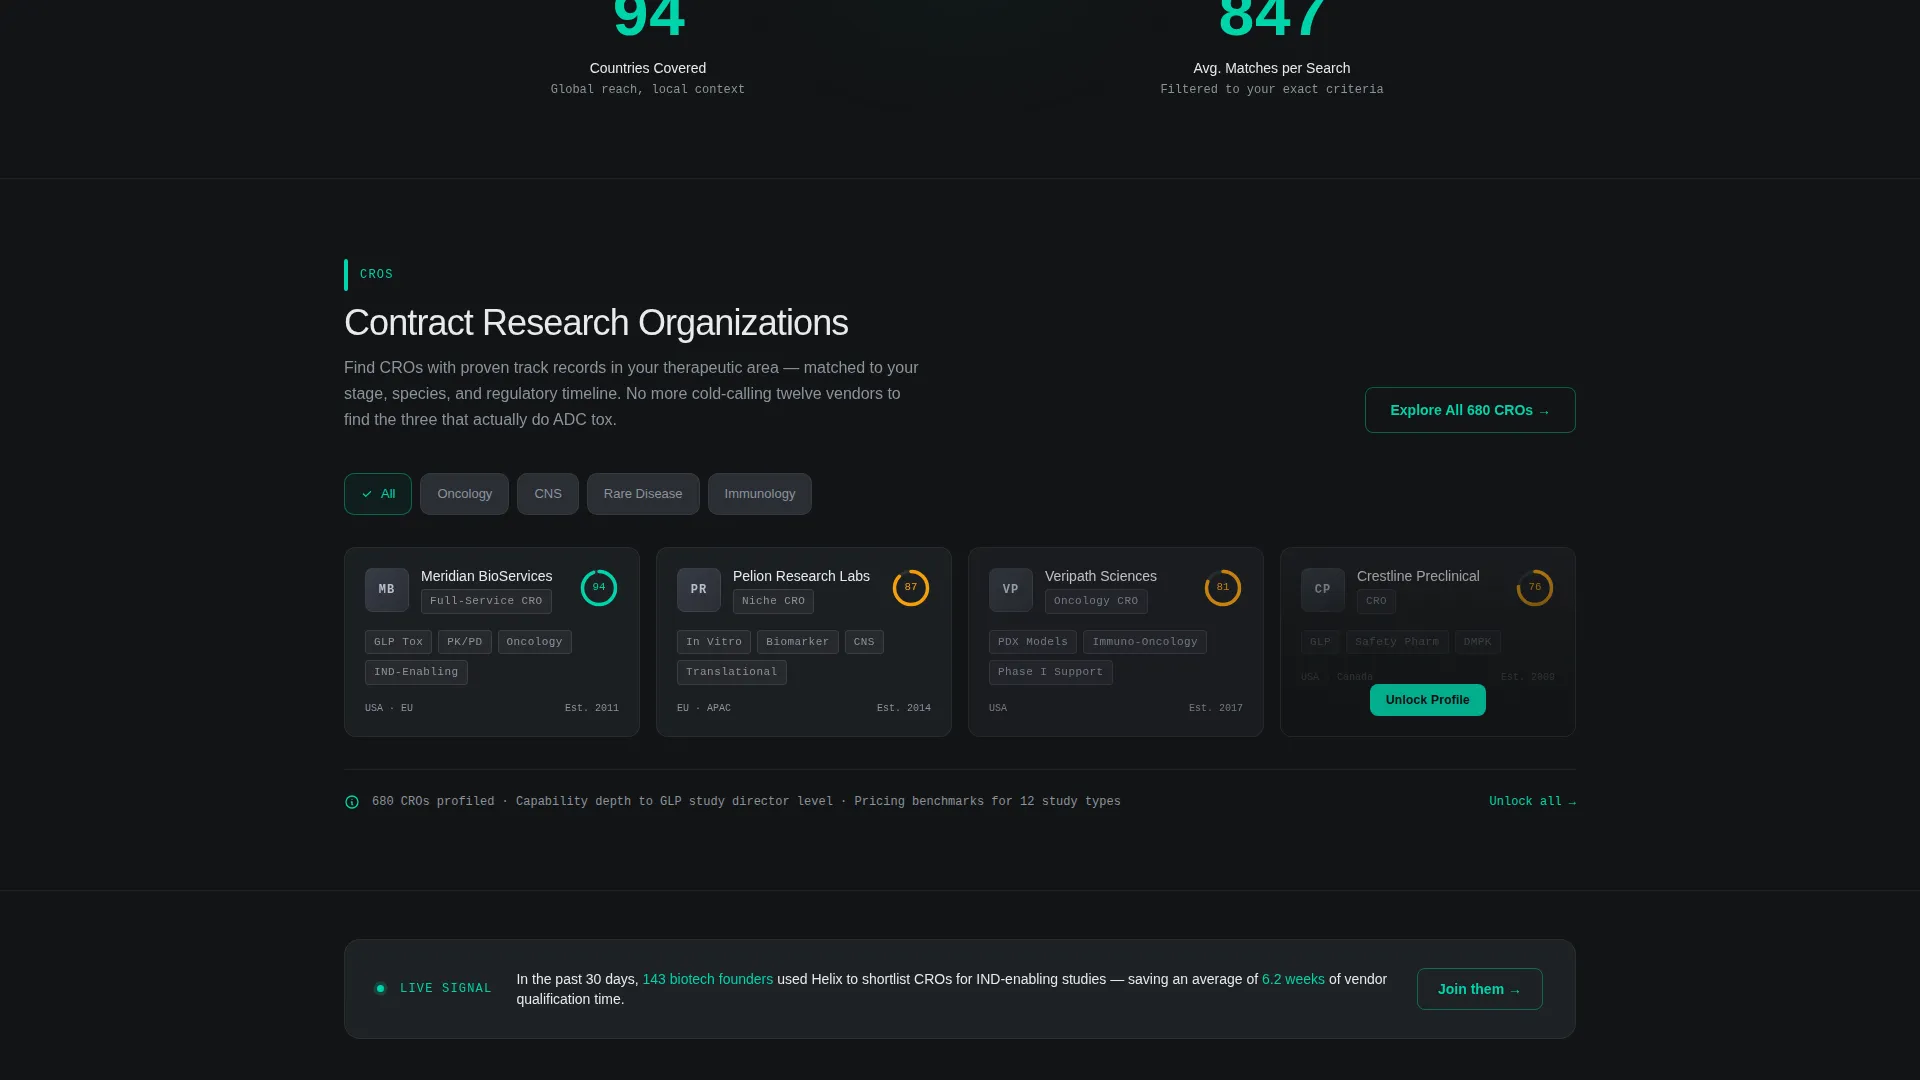Click the 76 score ring on Crestline Preclinical
Image resolution: width=1920 pixels, height=1080 pixels.
pyautogui.click(x=1535, y=588)
